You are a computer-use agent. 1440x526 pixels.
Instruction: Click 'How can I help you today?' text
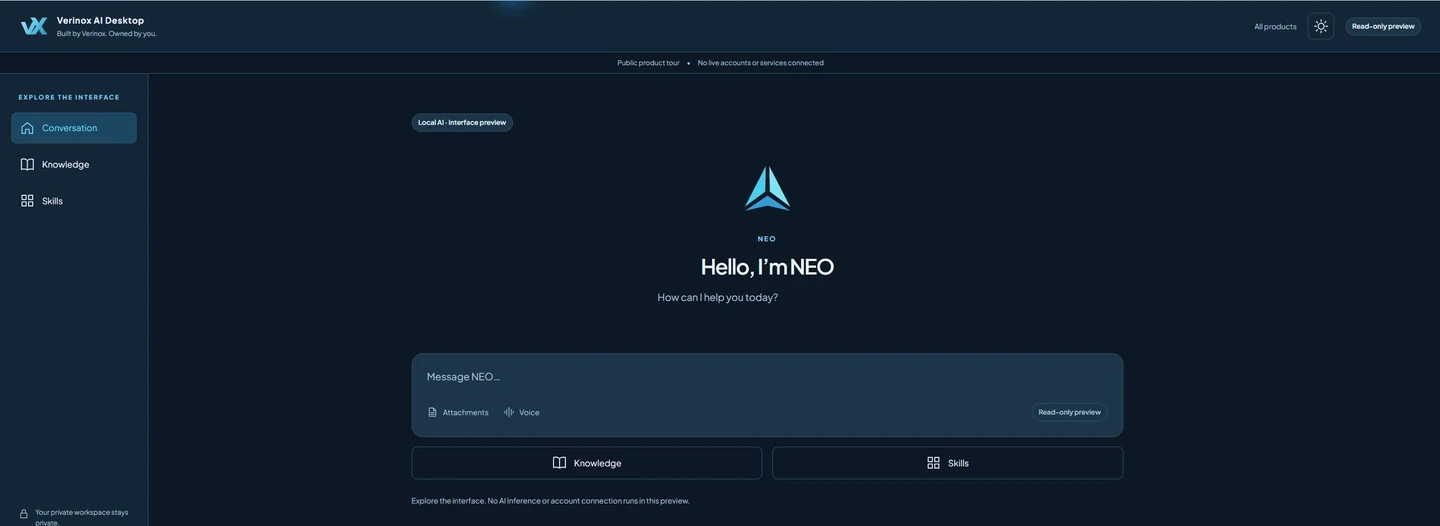pos(717,297)
